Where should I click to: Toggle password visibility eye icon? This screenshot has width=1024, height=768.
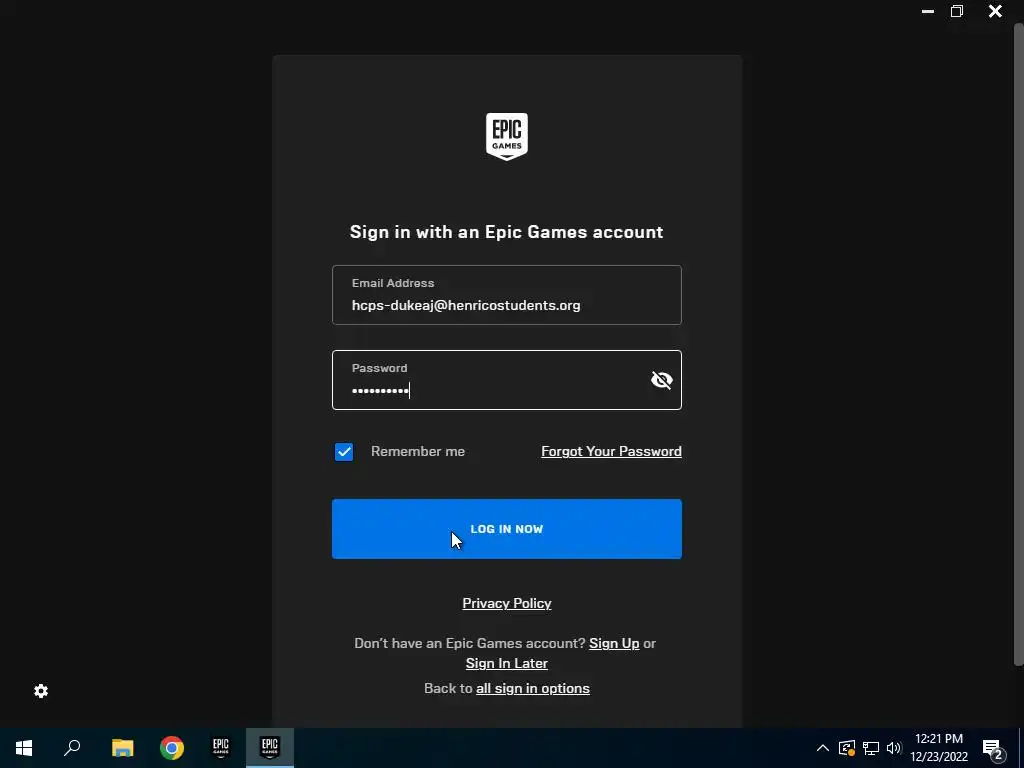click(x=662, y=380)
